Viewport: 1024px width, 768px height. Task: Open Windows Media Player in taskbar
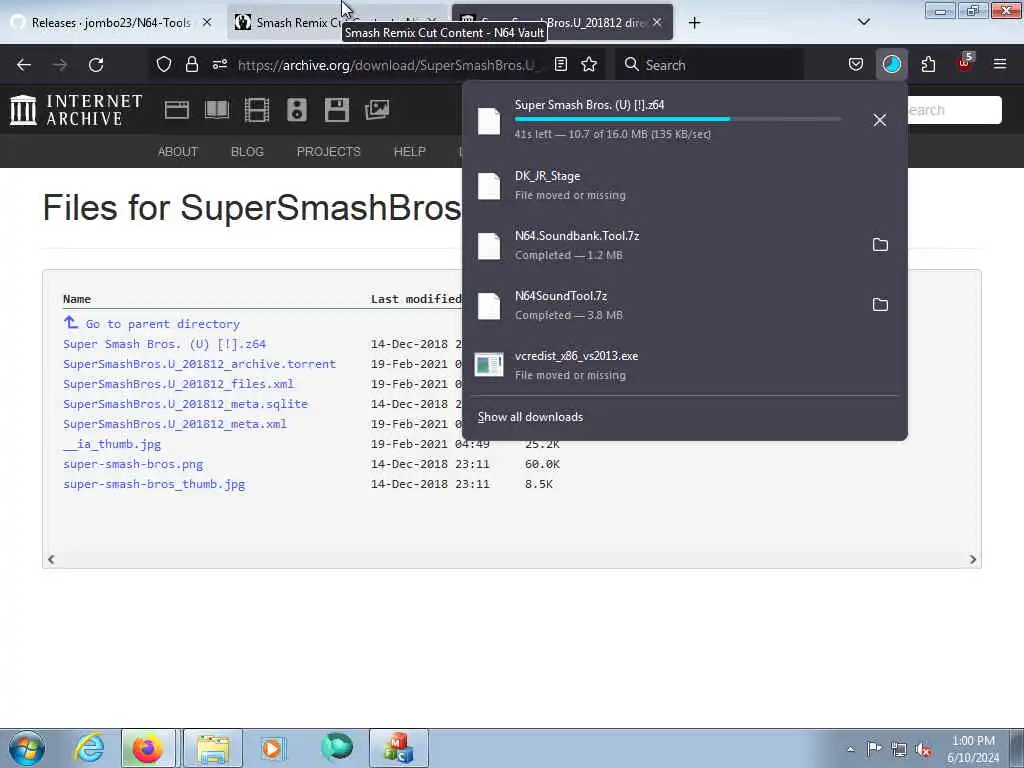pos(273,748)
